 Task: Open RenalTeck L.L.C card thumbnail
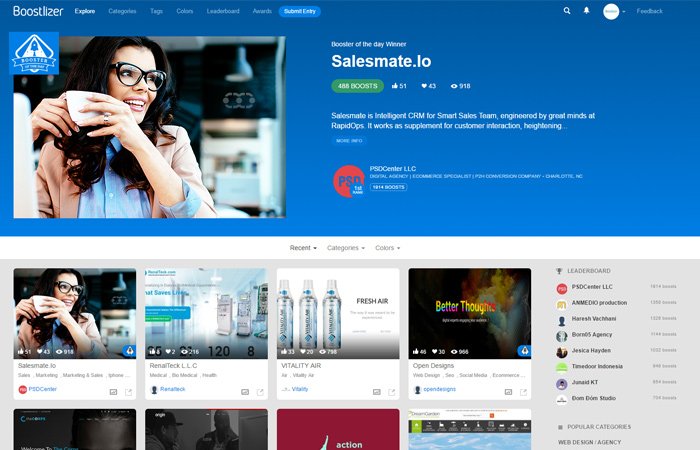tap(206, 312)
